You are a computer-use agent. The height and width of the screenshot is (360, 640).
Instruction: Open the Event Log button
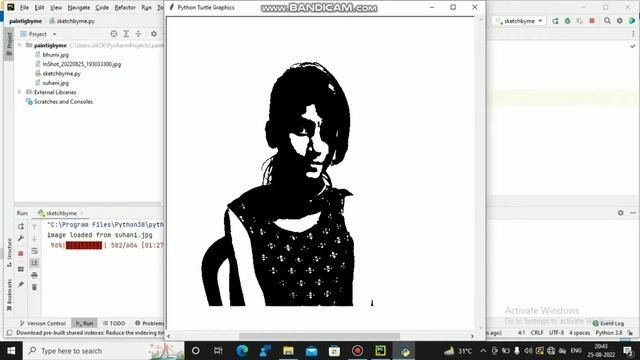(x=608, y=323)
